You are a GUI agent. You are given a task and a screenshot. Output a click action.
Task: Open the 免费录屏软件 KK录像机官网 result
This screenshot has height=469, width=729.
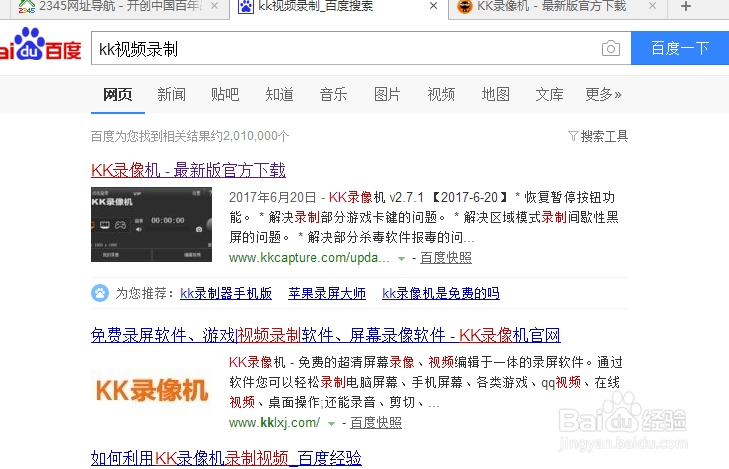pos(326,335)
